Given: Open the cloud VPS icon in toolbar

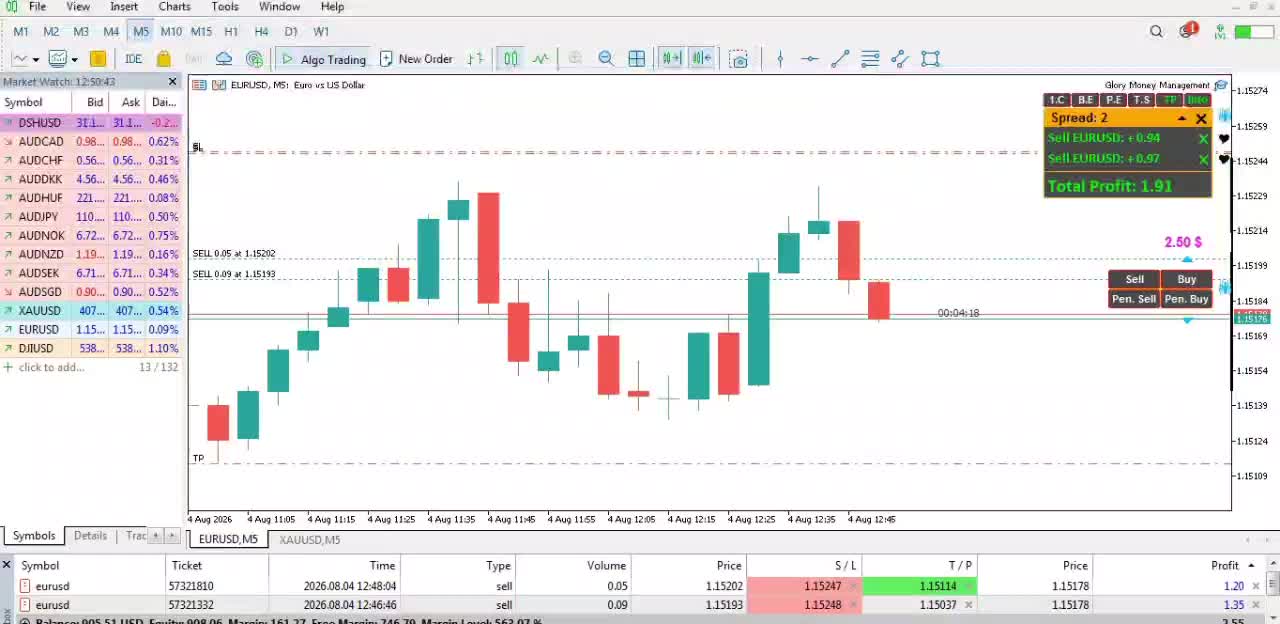Looking at the screenshot, I should point(224,59).
